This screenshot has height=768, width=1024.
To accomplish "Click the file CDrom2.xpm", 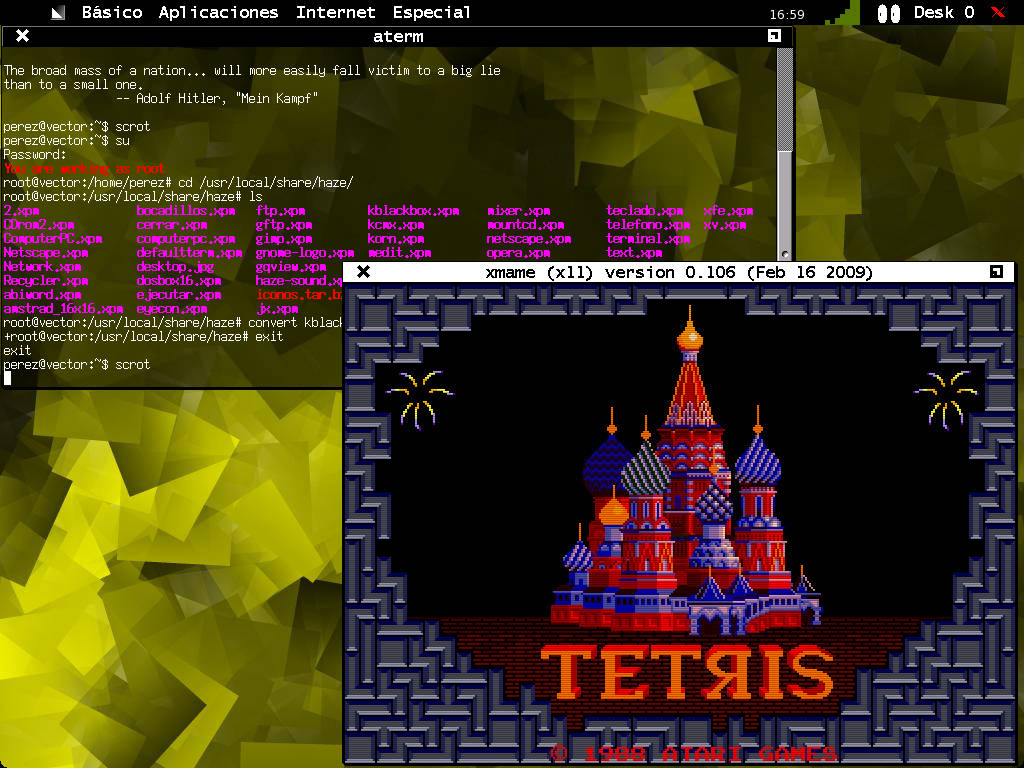I will (x=39, y=225).
